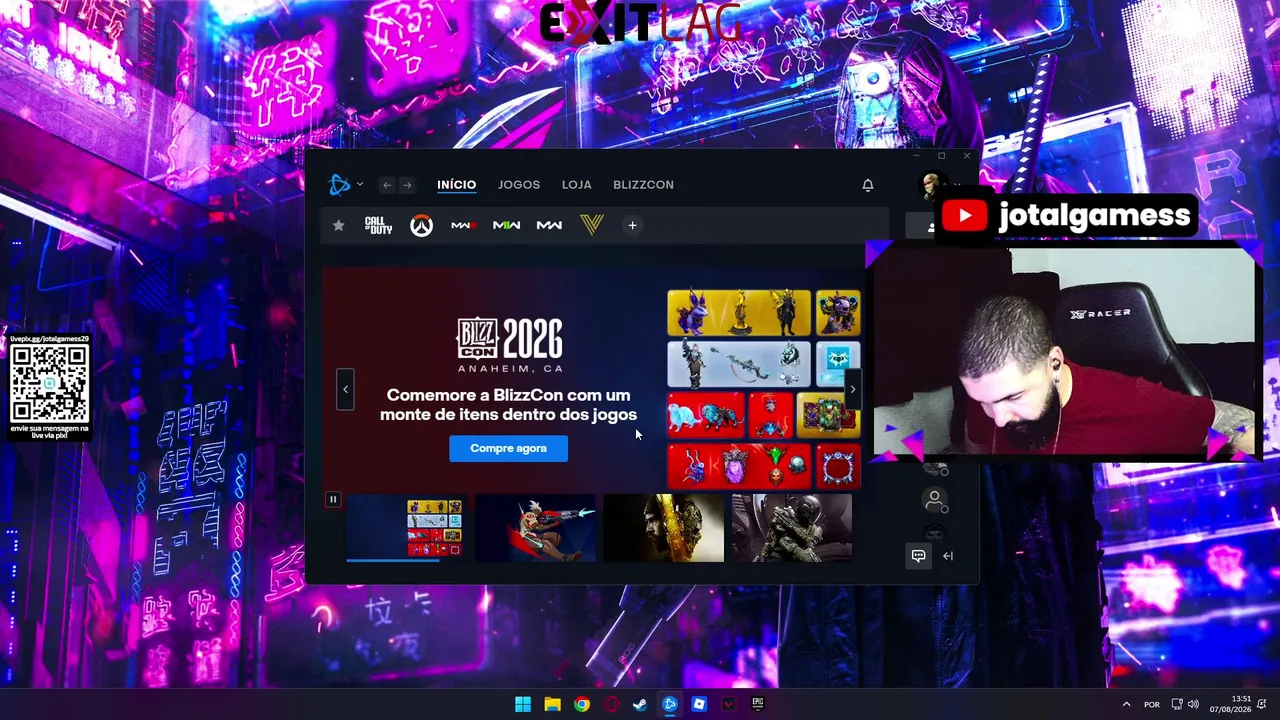The image size is (1280, 720).
Task: Open the favorites star in game bar
Action: point(338,225)
